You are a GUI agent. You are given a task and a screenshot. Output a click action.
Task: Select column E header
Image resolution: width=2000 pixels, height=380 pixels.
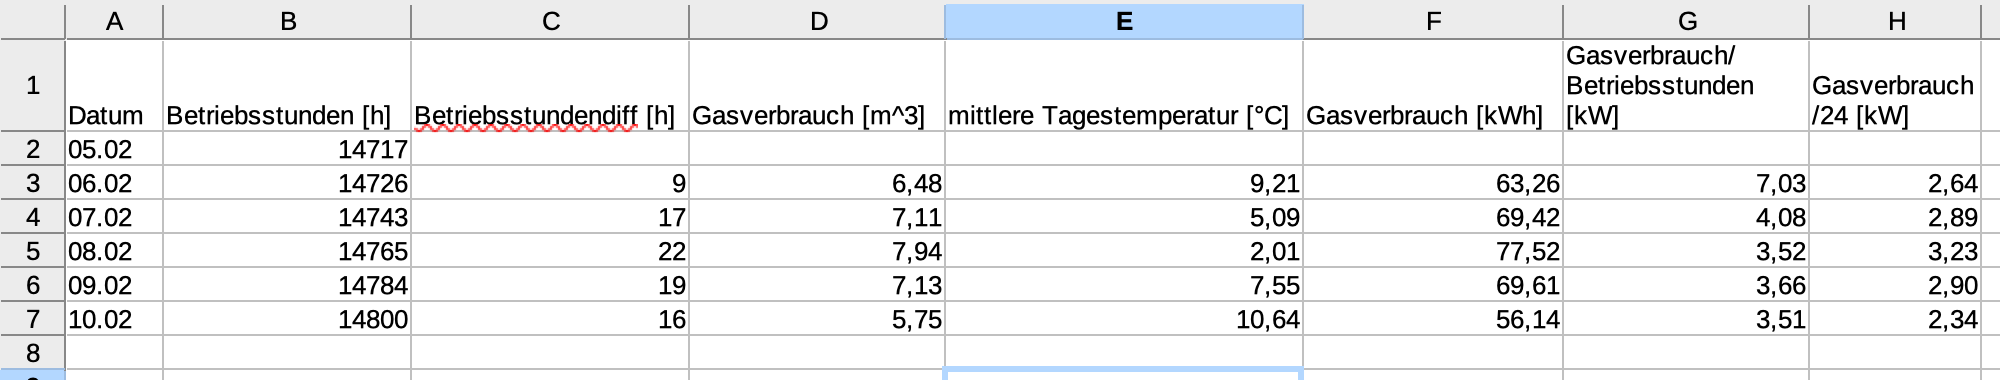(1124, 21)
